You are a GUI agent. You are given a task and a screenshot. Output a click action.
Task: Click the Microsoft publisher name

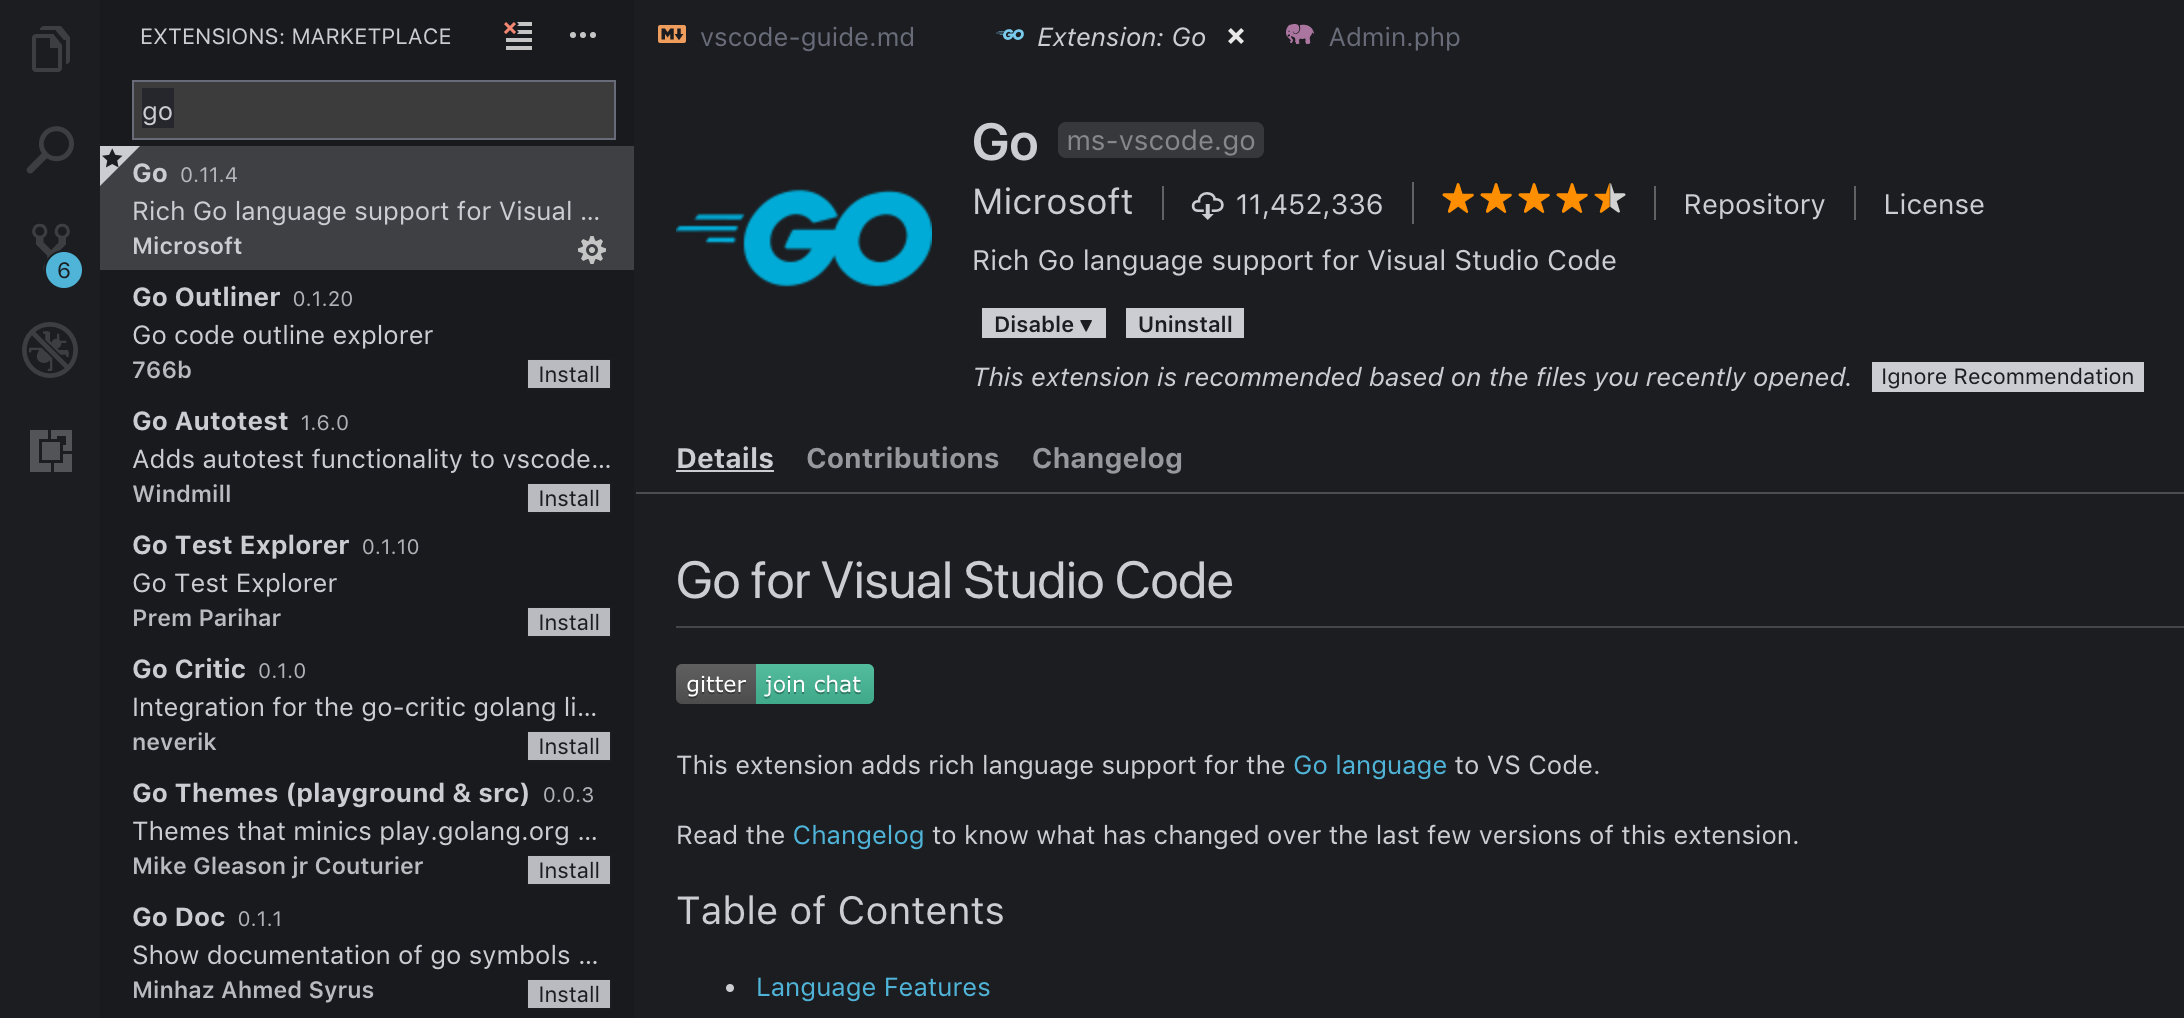(1052, 202)
